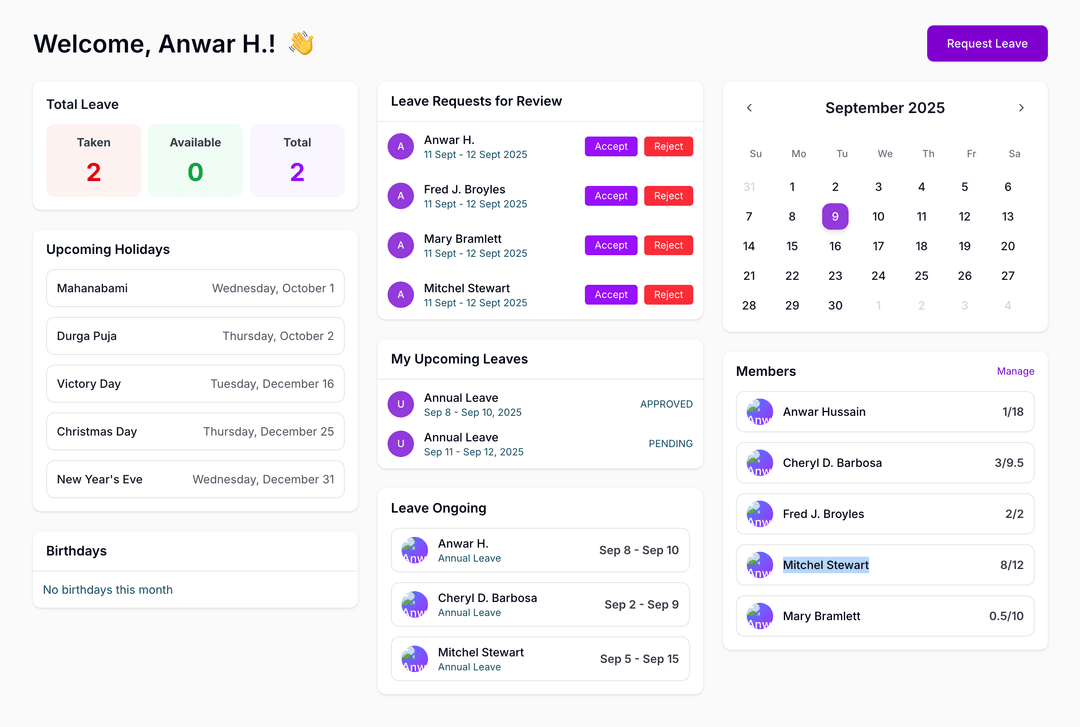This screenshot has height=727, width=1080.
Task: Click the Taken leave count card
Action: [93, 160]
